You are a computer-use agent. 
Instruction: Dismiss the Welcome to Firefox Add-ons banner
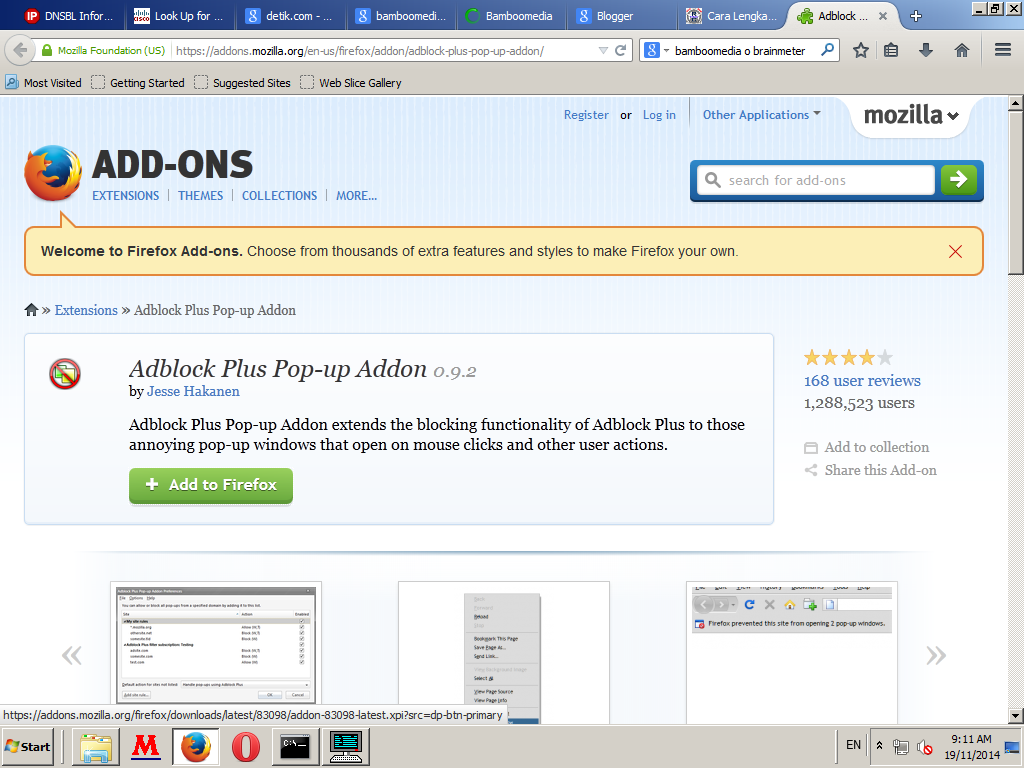pyautogui.click(x=955, y=251)
